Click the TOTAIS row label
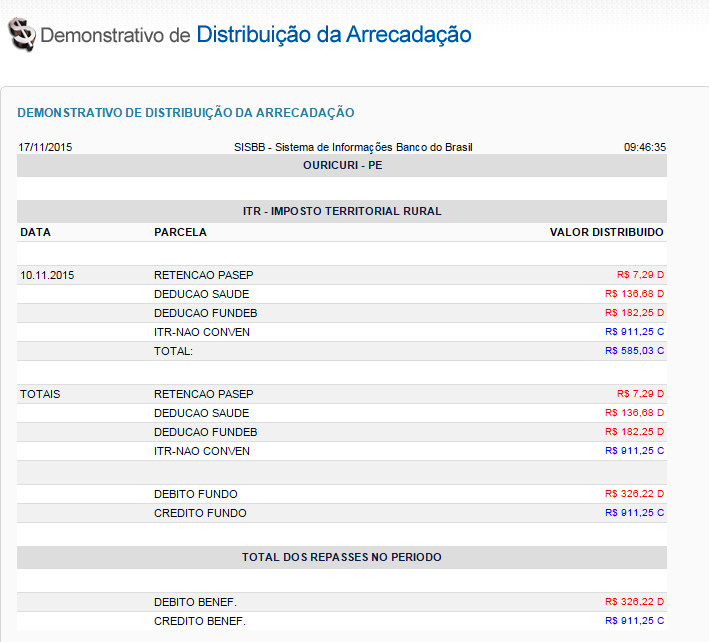 pyautogui.click(x=40, y=394)
